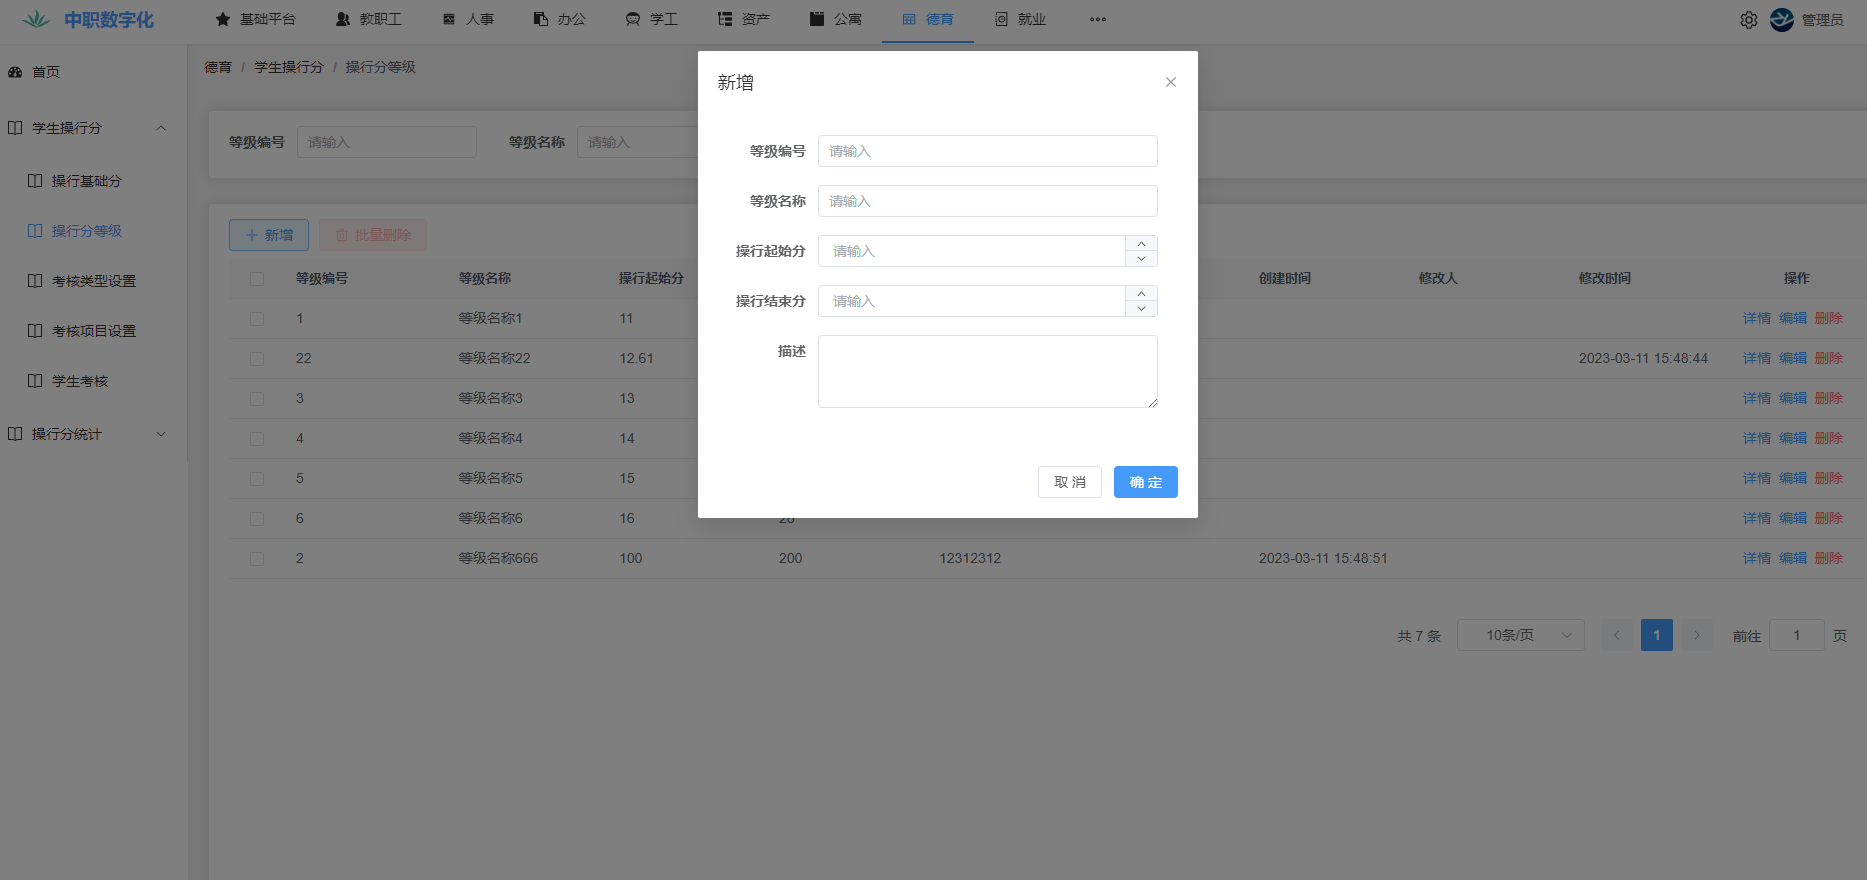The image size is (1867, 880).
Task: Select 考核类型设置 in the sidebar
Action: [93, 281]
